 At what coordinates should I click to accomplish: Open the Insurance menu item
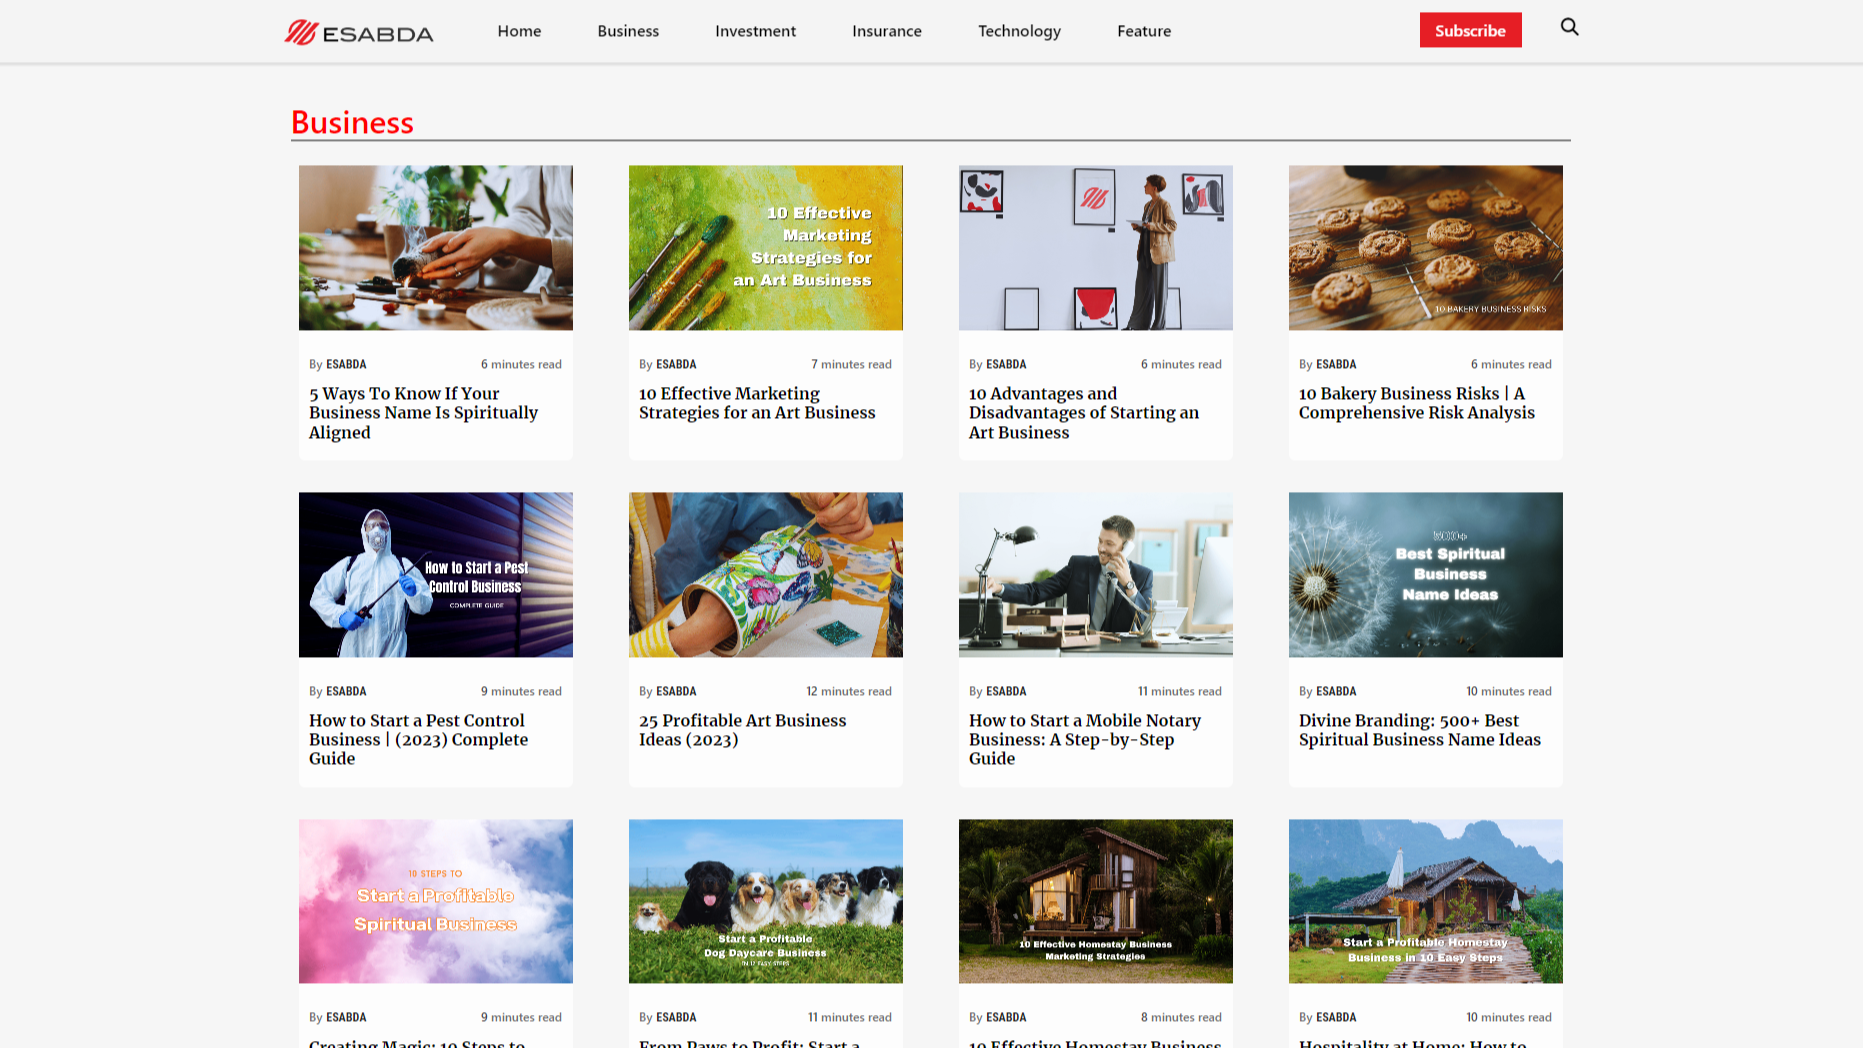[x=886, y=31]
